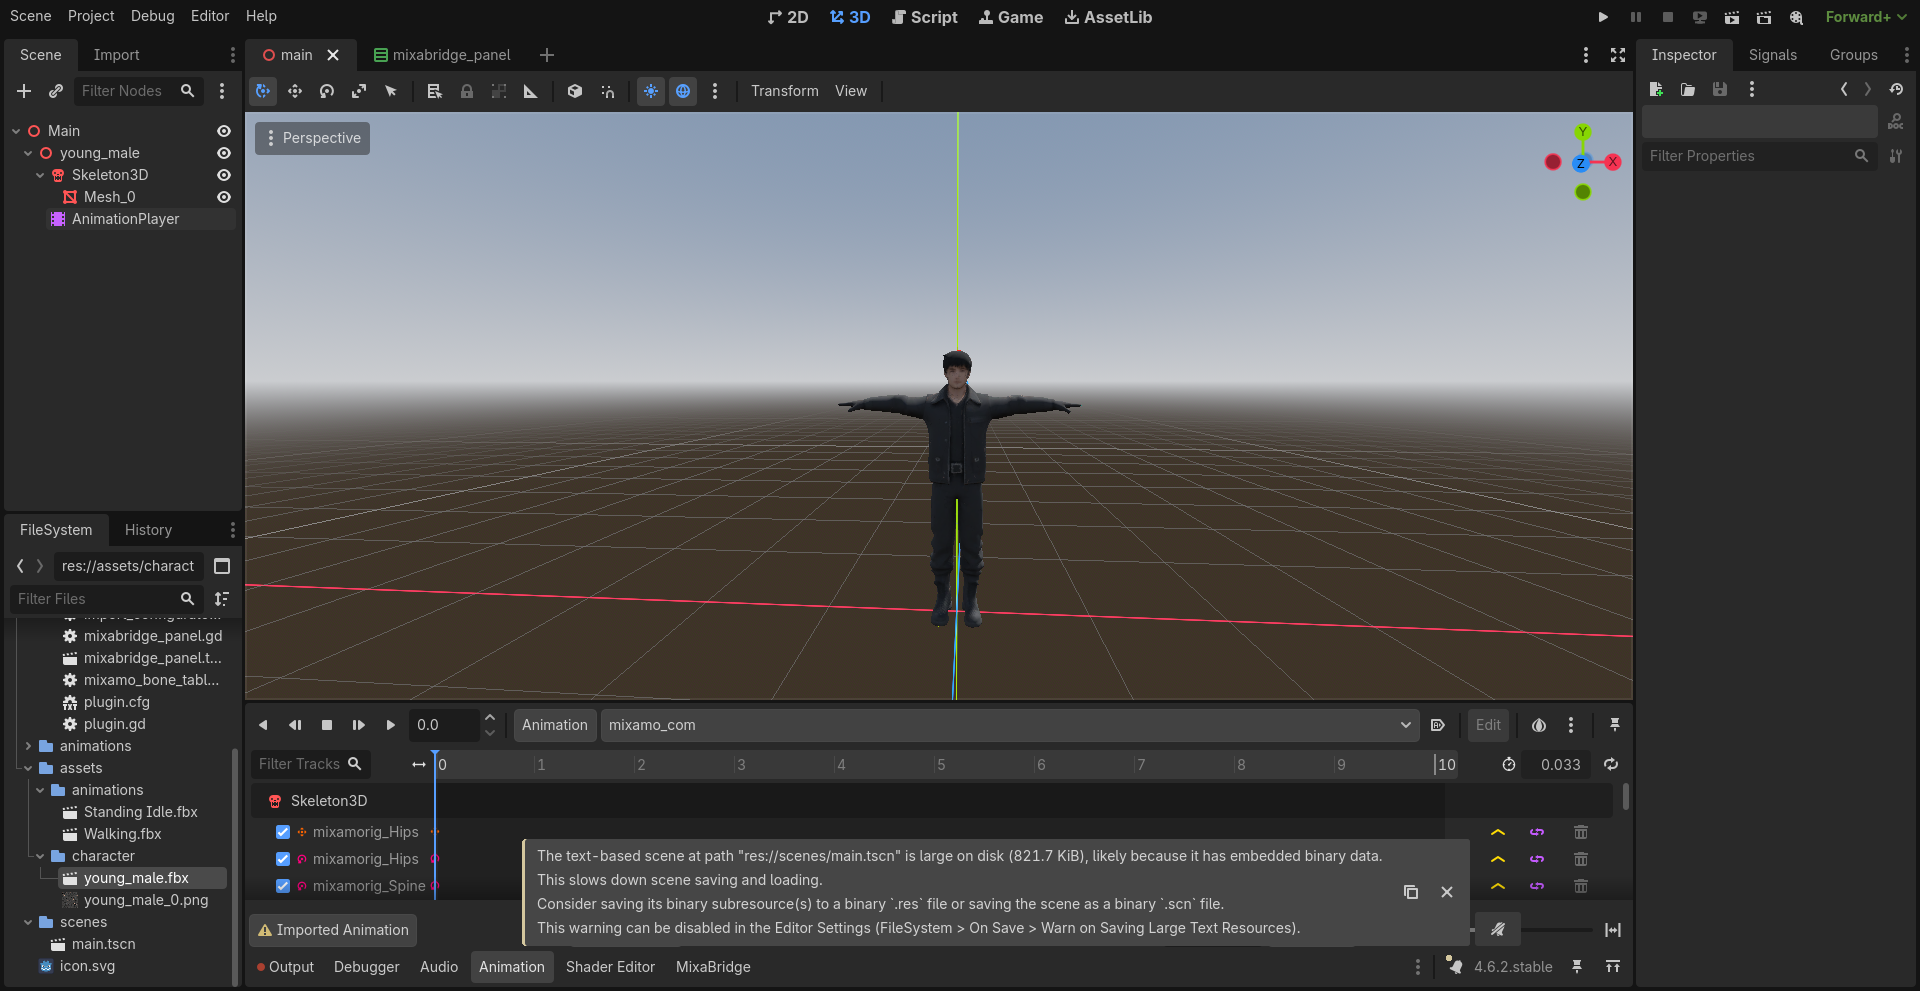Lock the selected node in the viewport
This screenshot has width=1920, height=991.
(x=467, y=91)
